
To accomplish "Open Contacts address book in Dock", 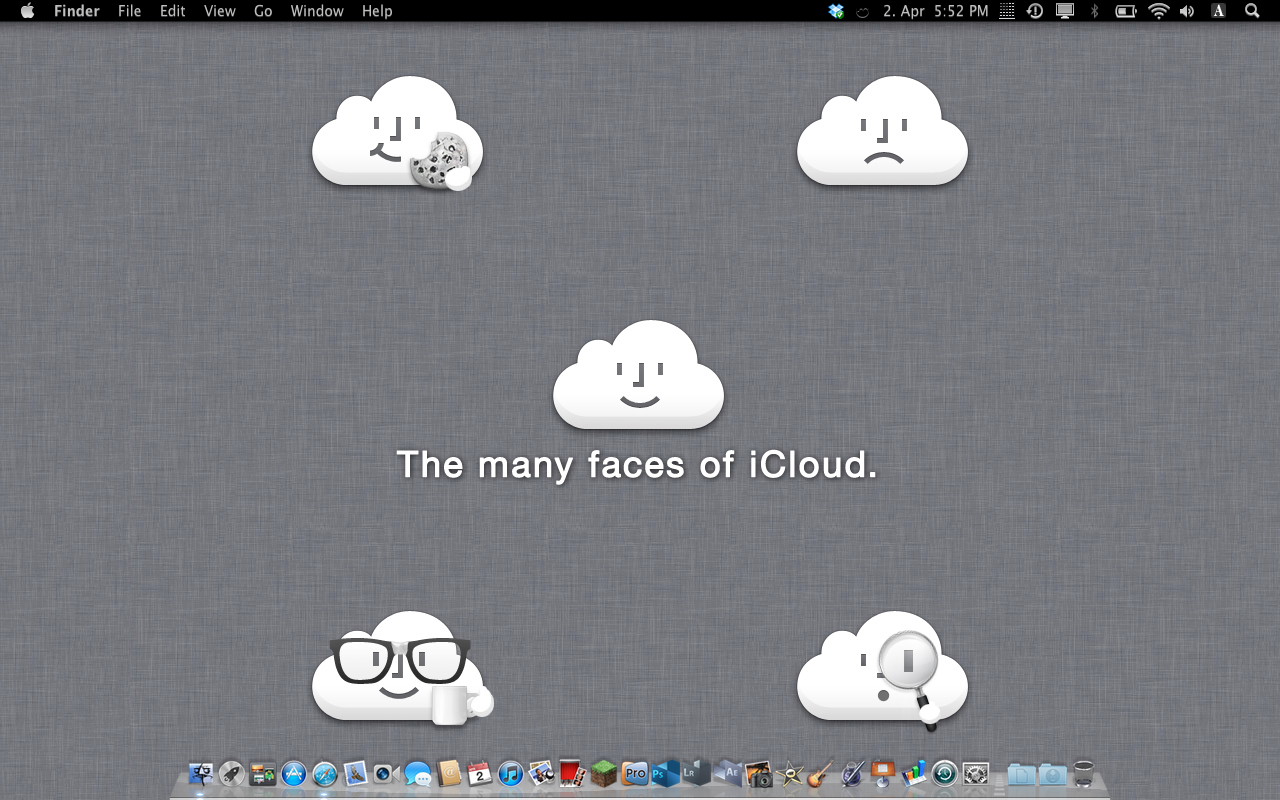I will (449, 773).
